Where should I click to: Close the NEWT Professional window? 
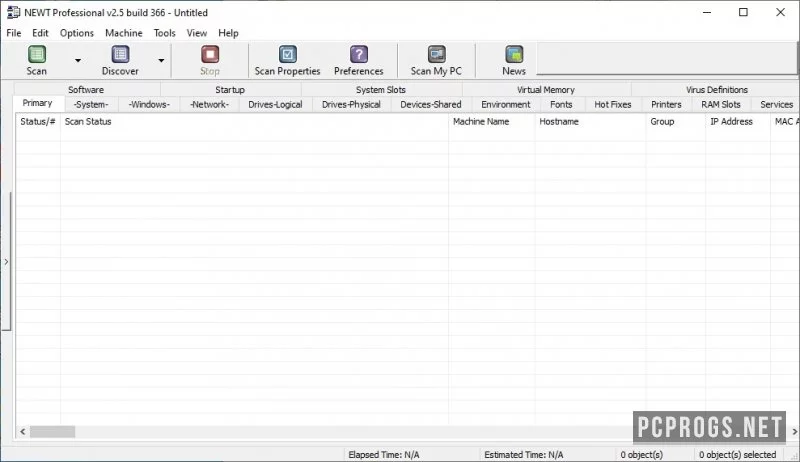(x=781, y=12)
